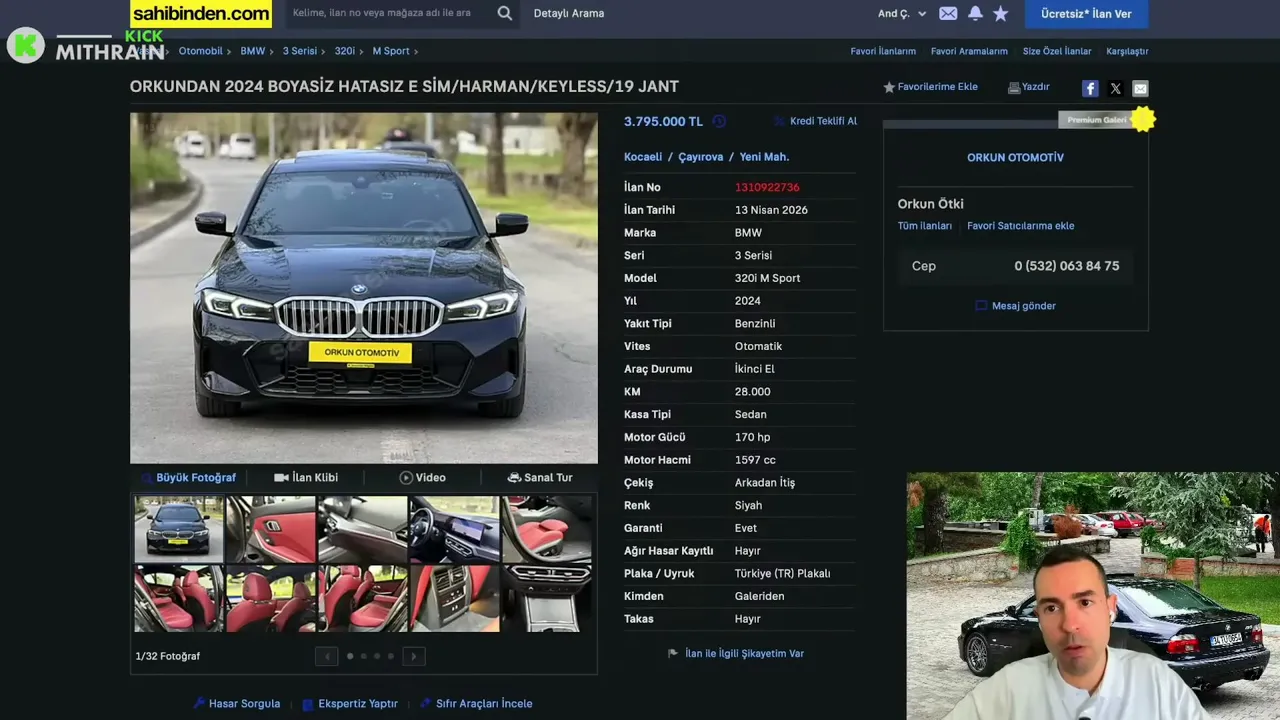Screen dimensions: 1280x720
Task: Switch to Büyük Fotoğraf tab
Action: point(189,478)
